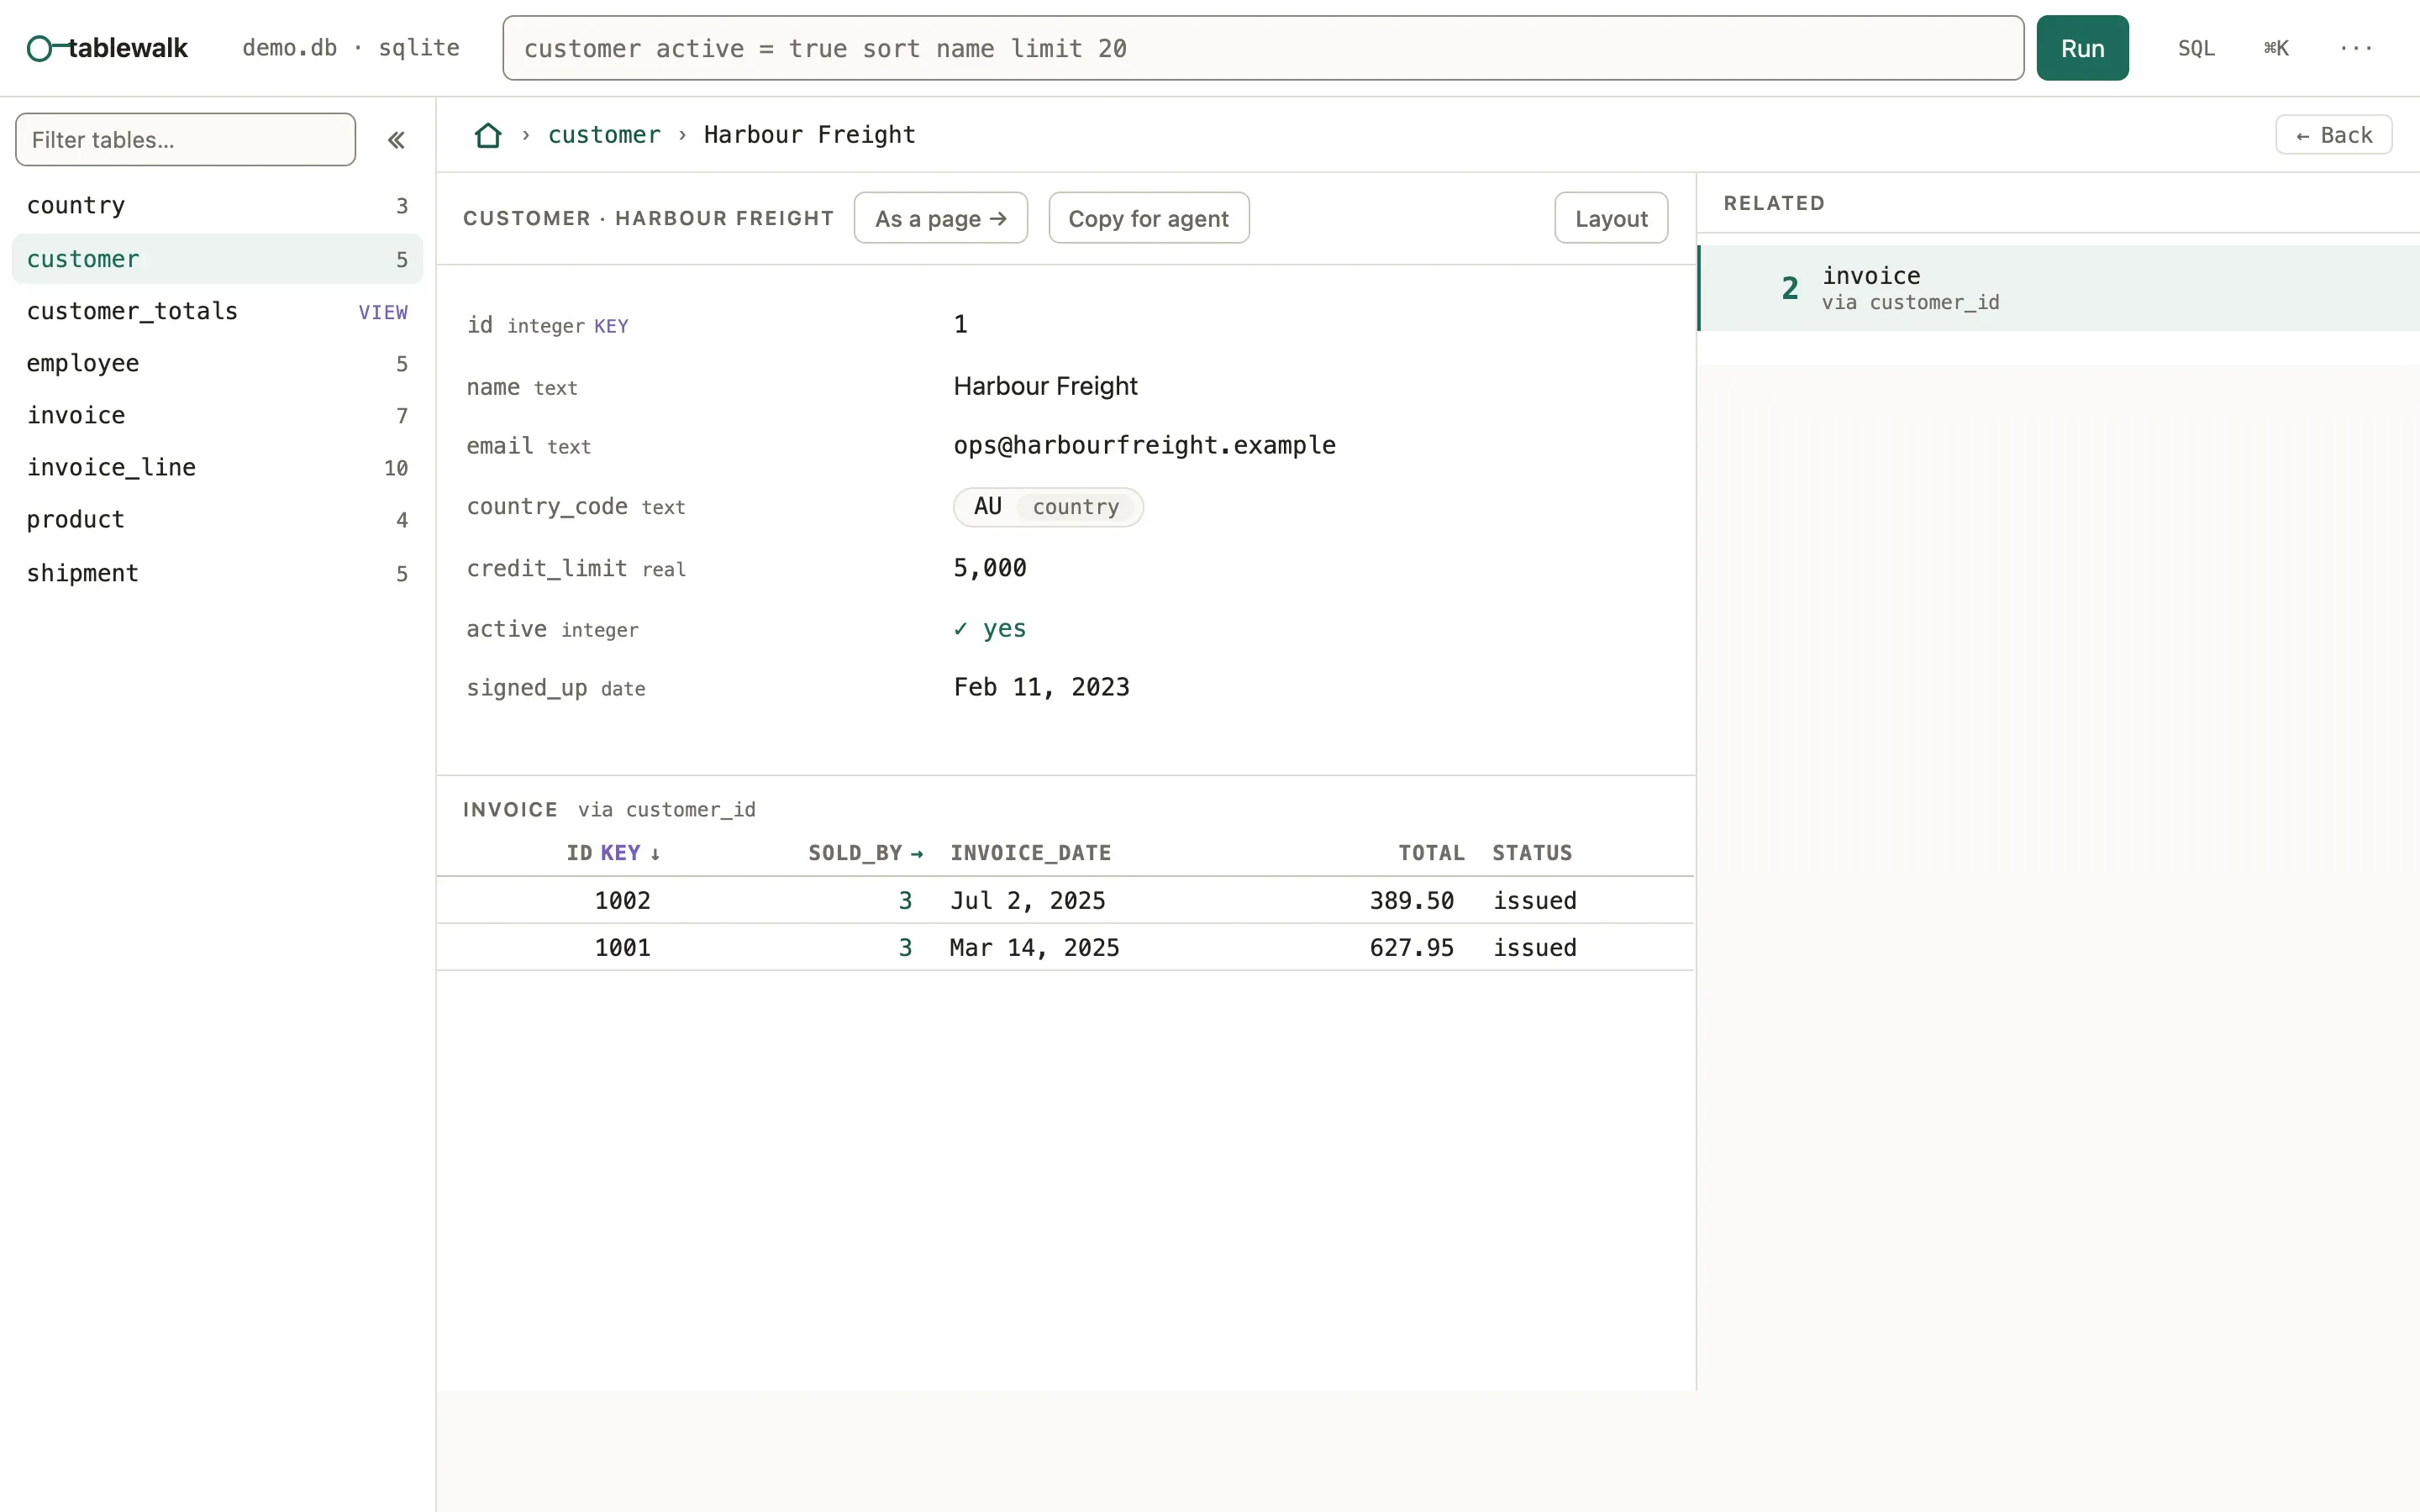
Task: Open invoice table in sidebar
Action: [x=217, y=415]
